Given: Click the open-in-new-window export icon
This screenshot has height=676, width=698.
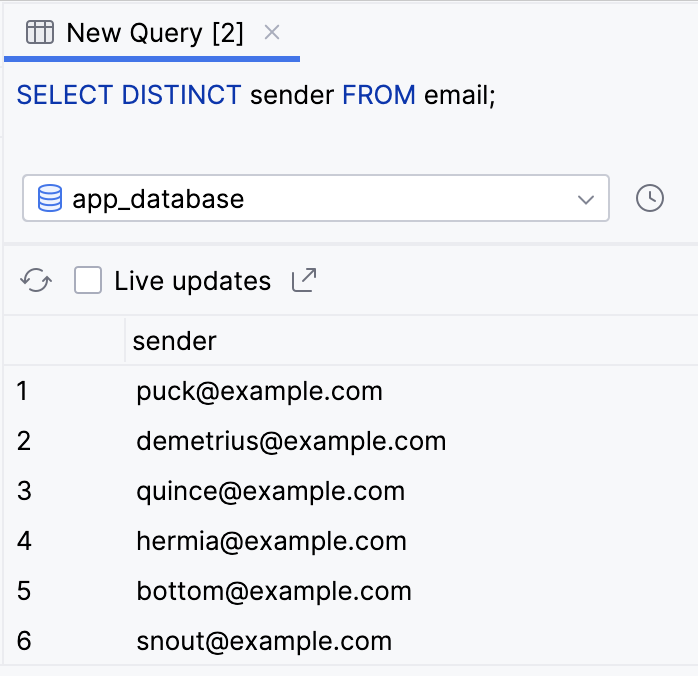Looking at the screenshot, I should [x=303, y=281].
